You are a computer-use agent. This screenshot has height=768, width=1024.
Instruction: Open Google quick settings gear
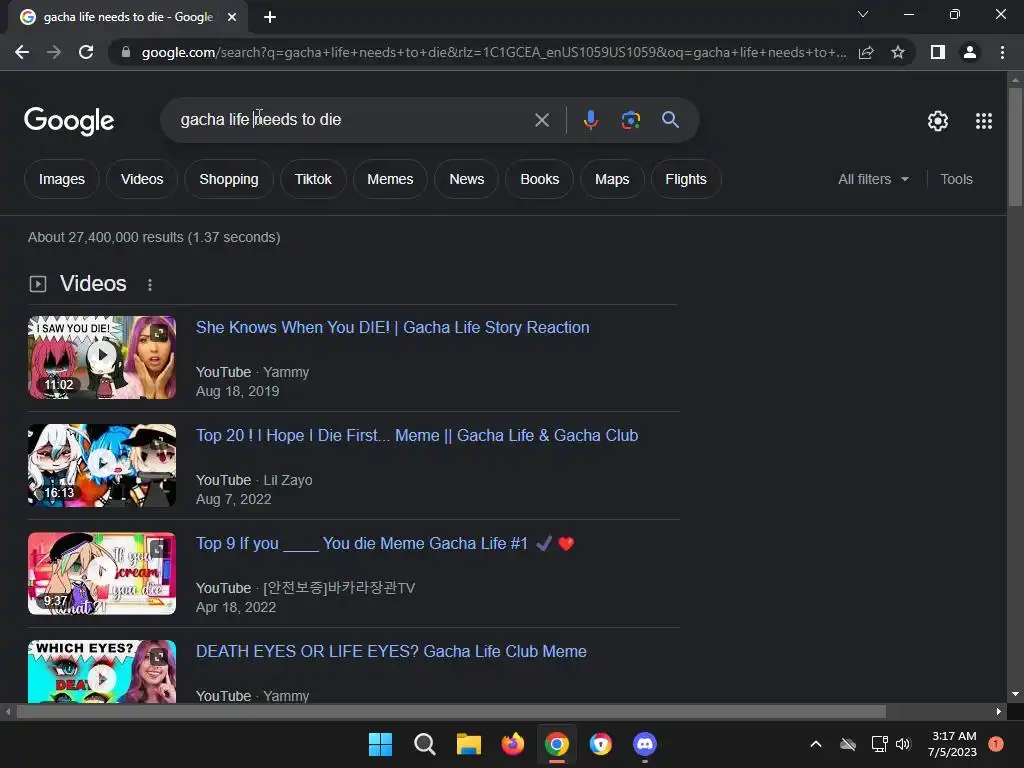[x=938, y=121]
